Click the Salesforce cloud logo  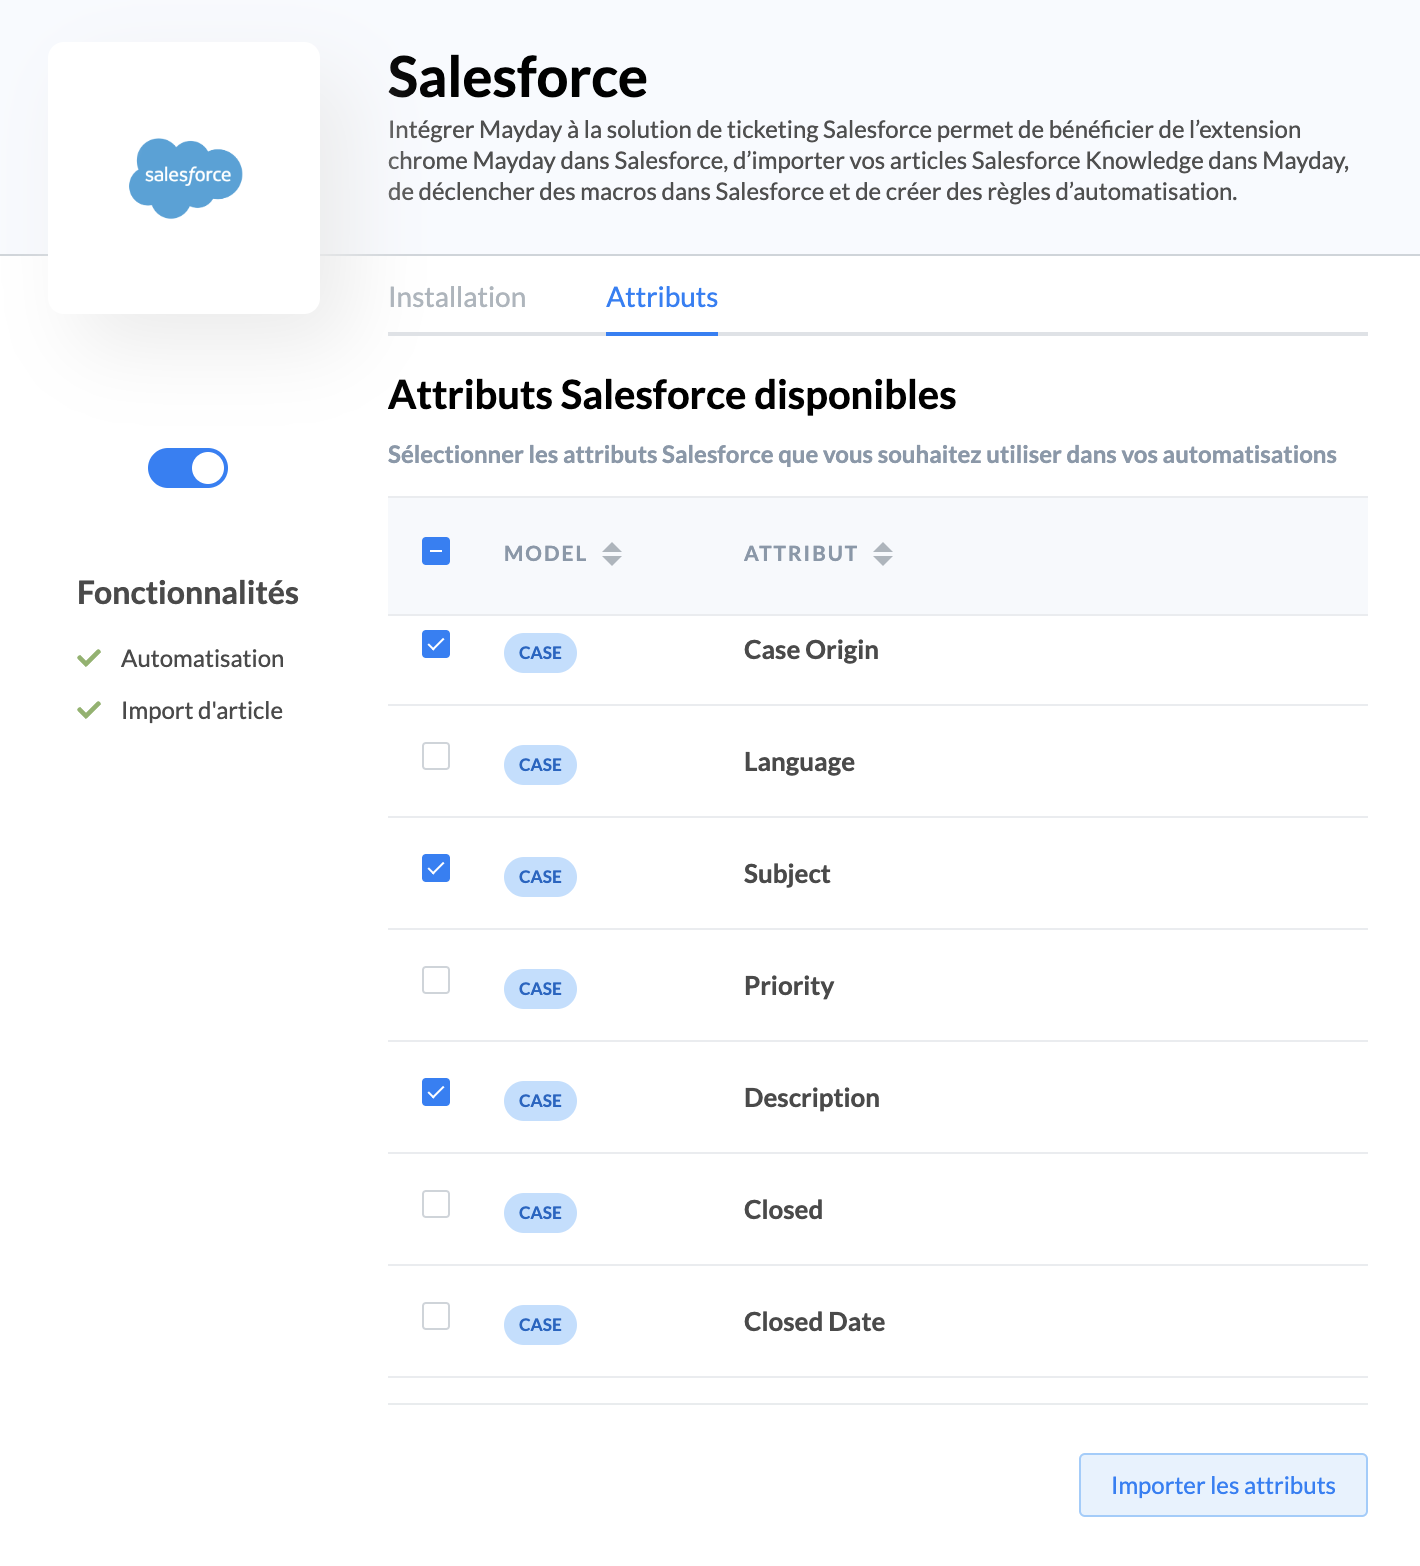[186, 177]
